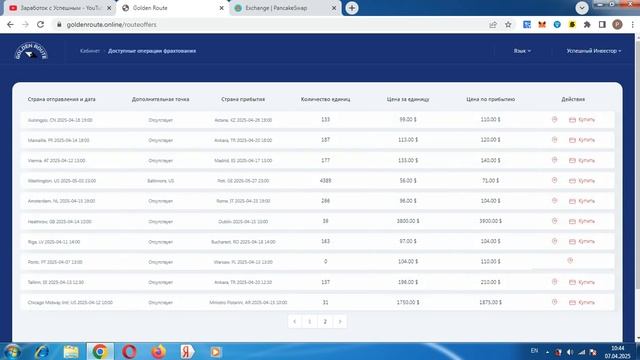Click the Кабинет breadcrumb link
The height and width of the screenshot is (360, 640).
point(90,51)
